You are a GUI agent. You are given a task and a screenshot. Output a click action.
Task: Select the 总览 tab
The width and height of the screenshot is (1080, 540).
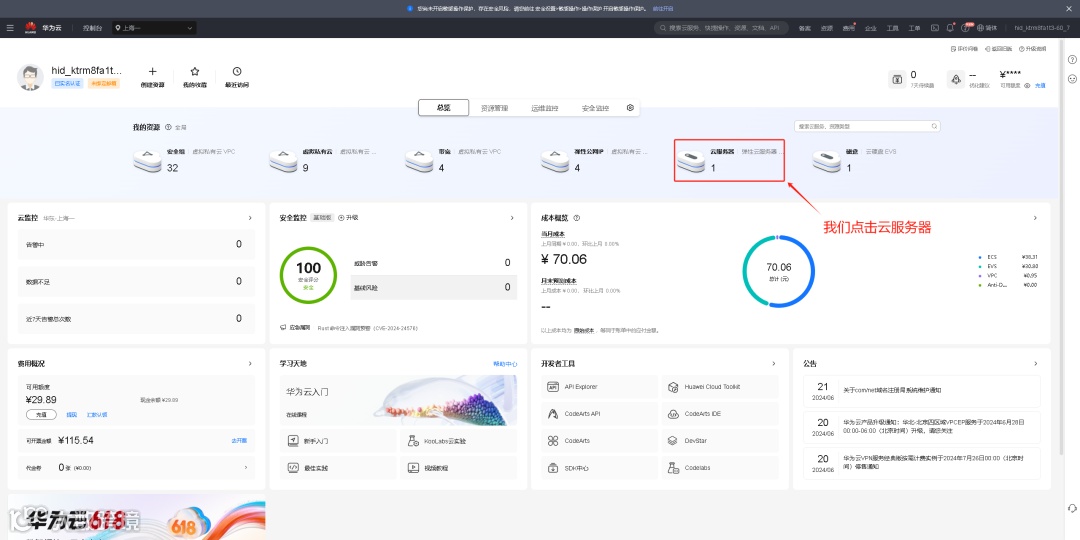point(444,108)
